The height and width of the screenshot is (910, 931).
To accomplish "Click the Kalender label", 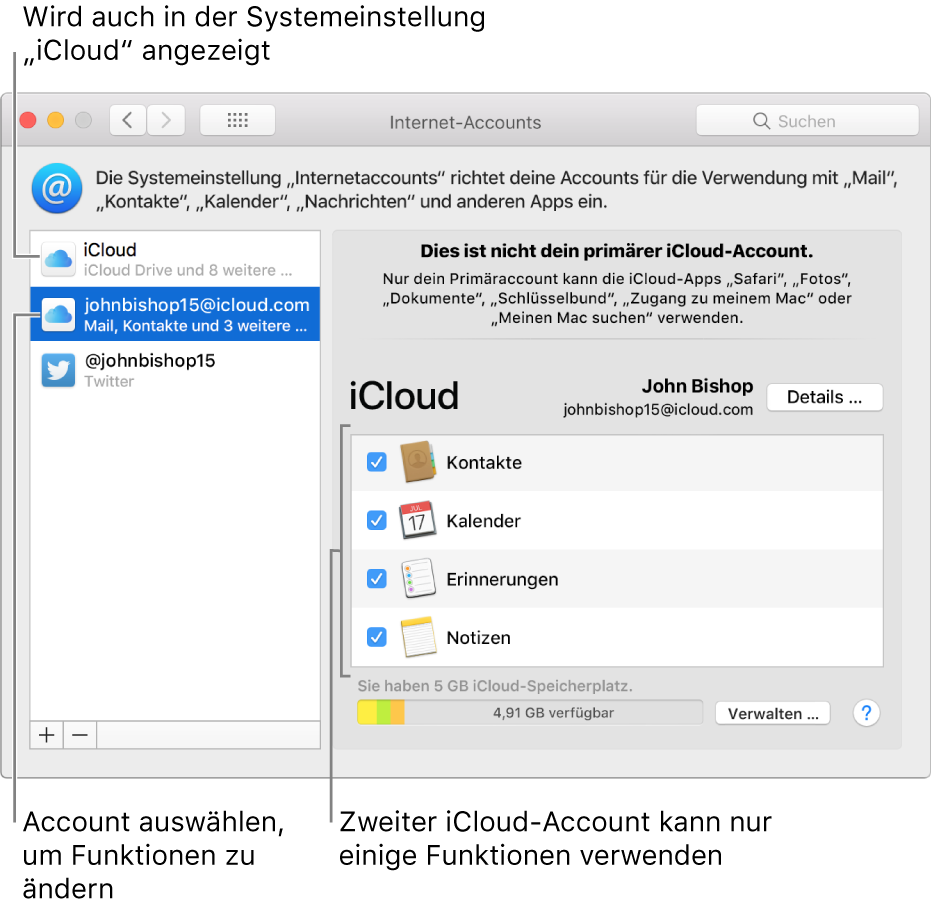I will click(x=483, y=521).
